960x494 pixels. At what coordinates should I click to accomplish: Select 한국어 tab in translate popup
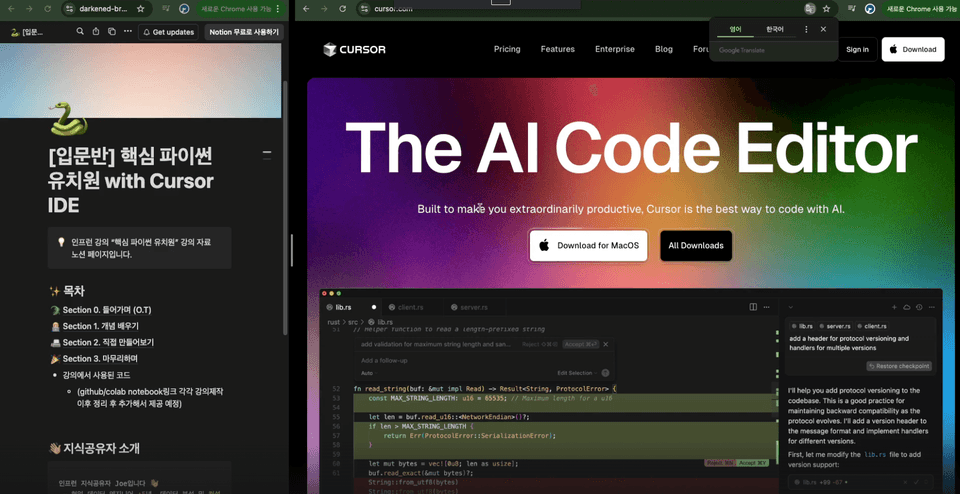click(774, 29)
